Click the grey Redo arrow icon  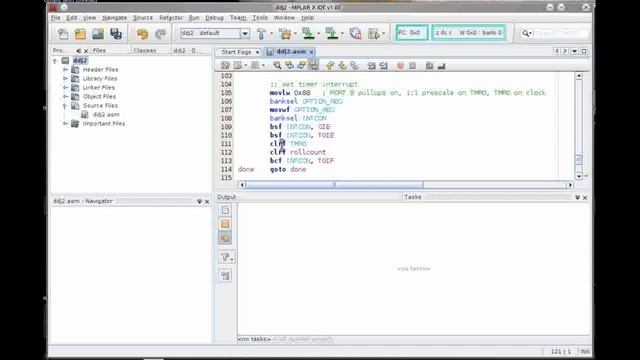click(160, 33)
